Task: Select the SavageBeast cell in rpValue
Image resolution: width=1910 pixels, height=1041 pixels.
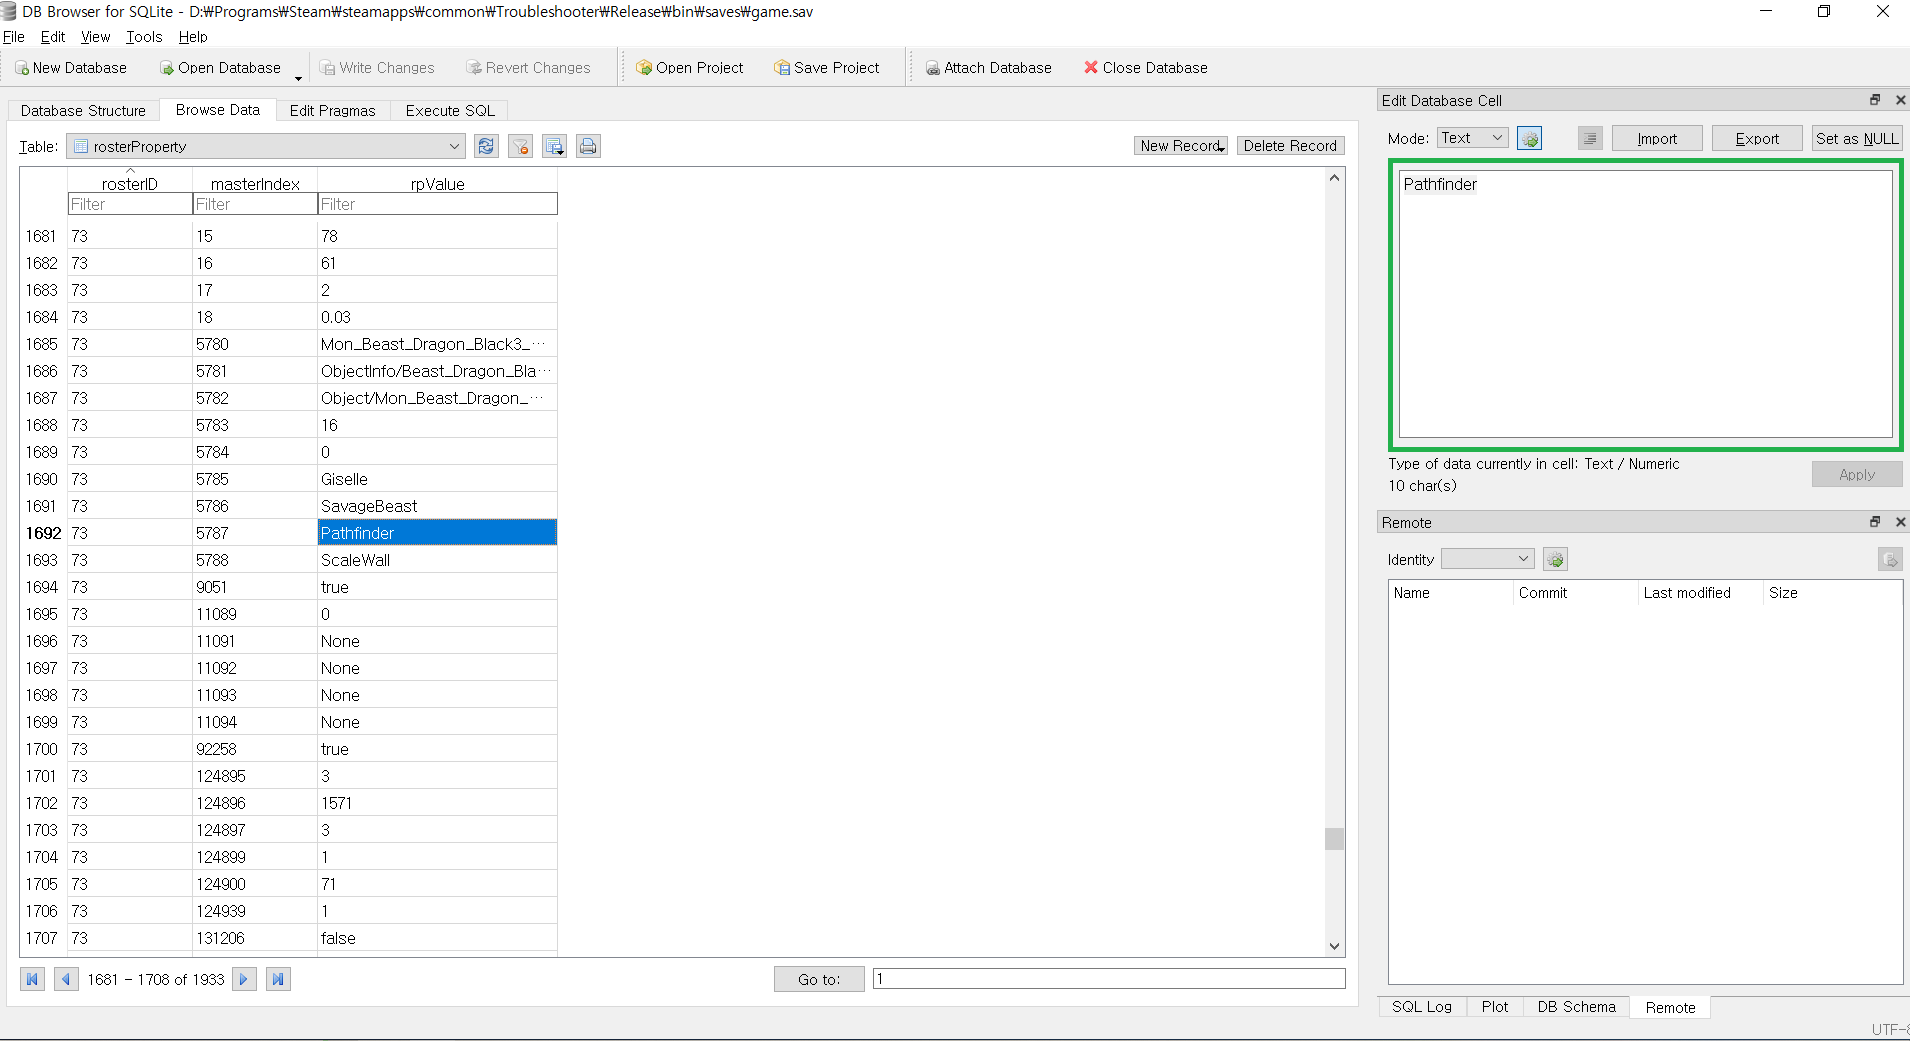Action: 437,506
